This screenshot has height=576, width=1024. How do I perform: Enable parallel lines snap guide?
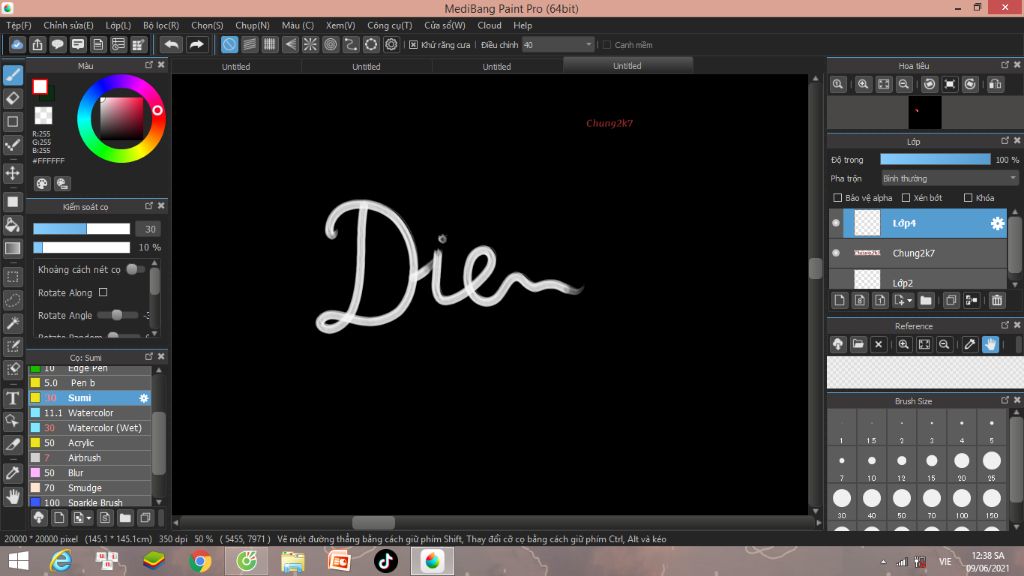point(249,44)
